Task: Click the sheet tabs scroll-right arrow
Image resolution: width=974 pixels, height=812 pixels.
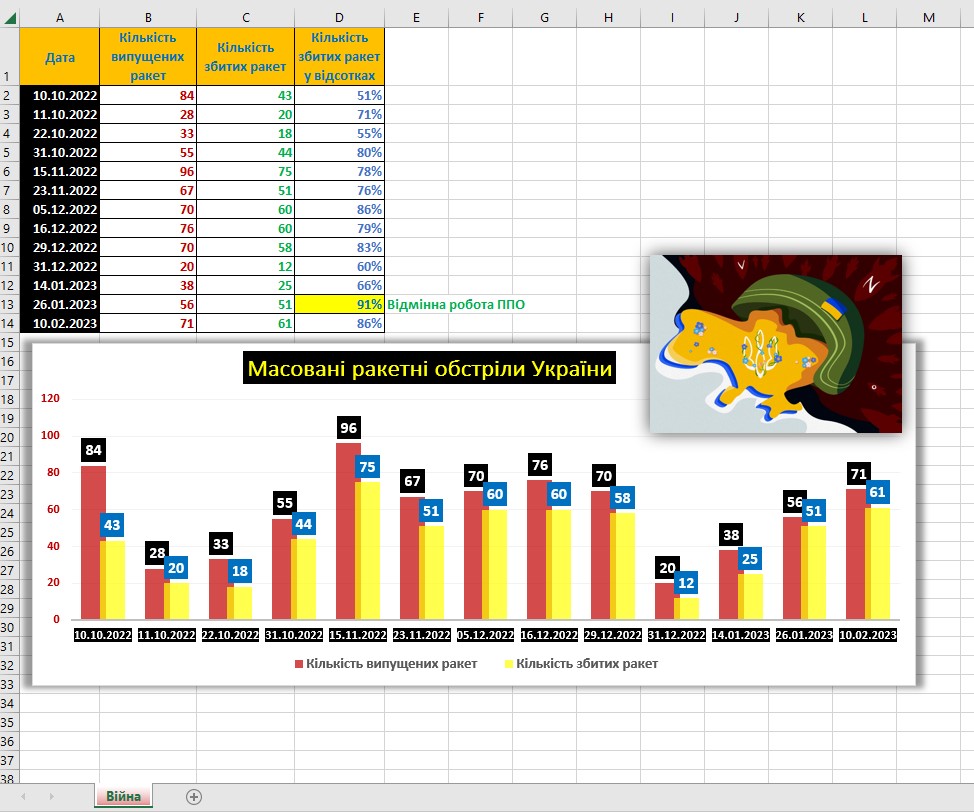Action: [51, 796]
